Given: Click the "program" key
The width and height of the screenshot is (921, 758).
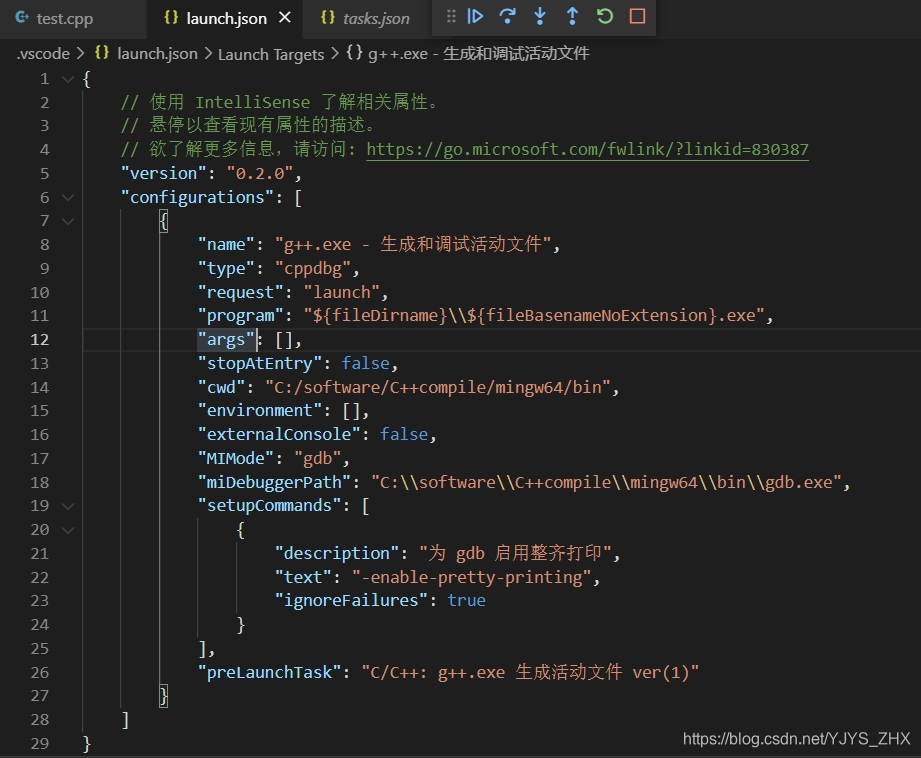Looking at the screenshot, I should [241, 316].
